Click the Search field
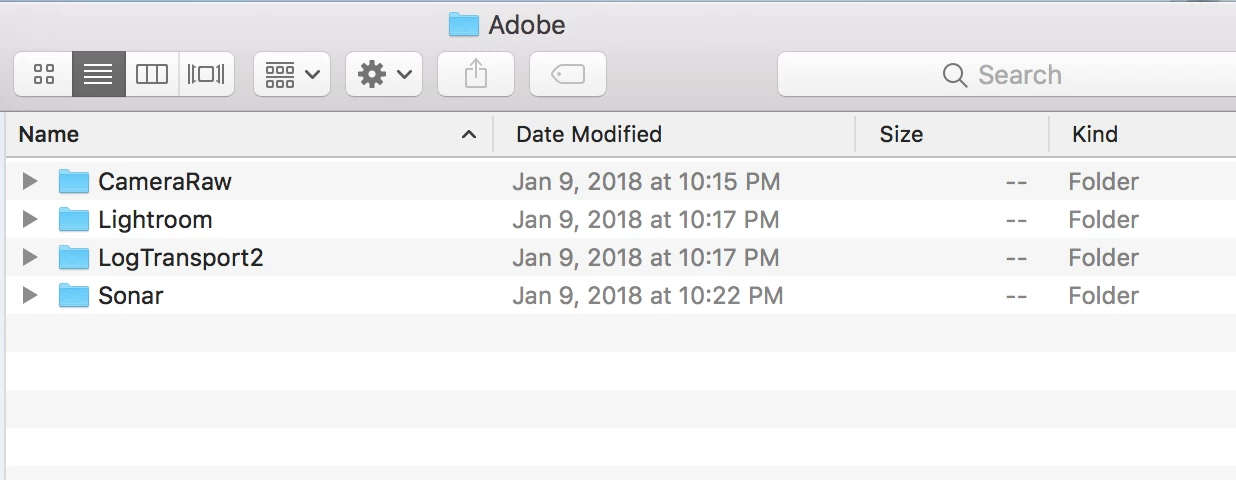This screenshot has height=480, width=1236. pos(1005,75)
